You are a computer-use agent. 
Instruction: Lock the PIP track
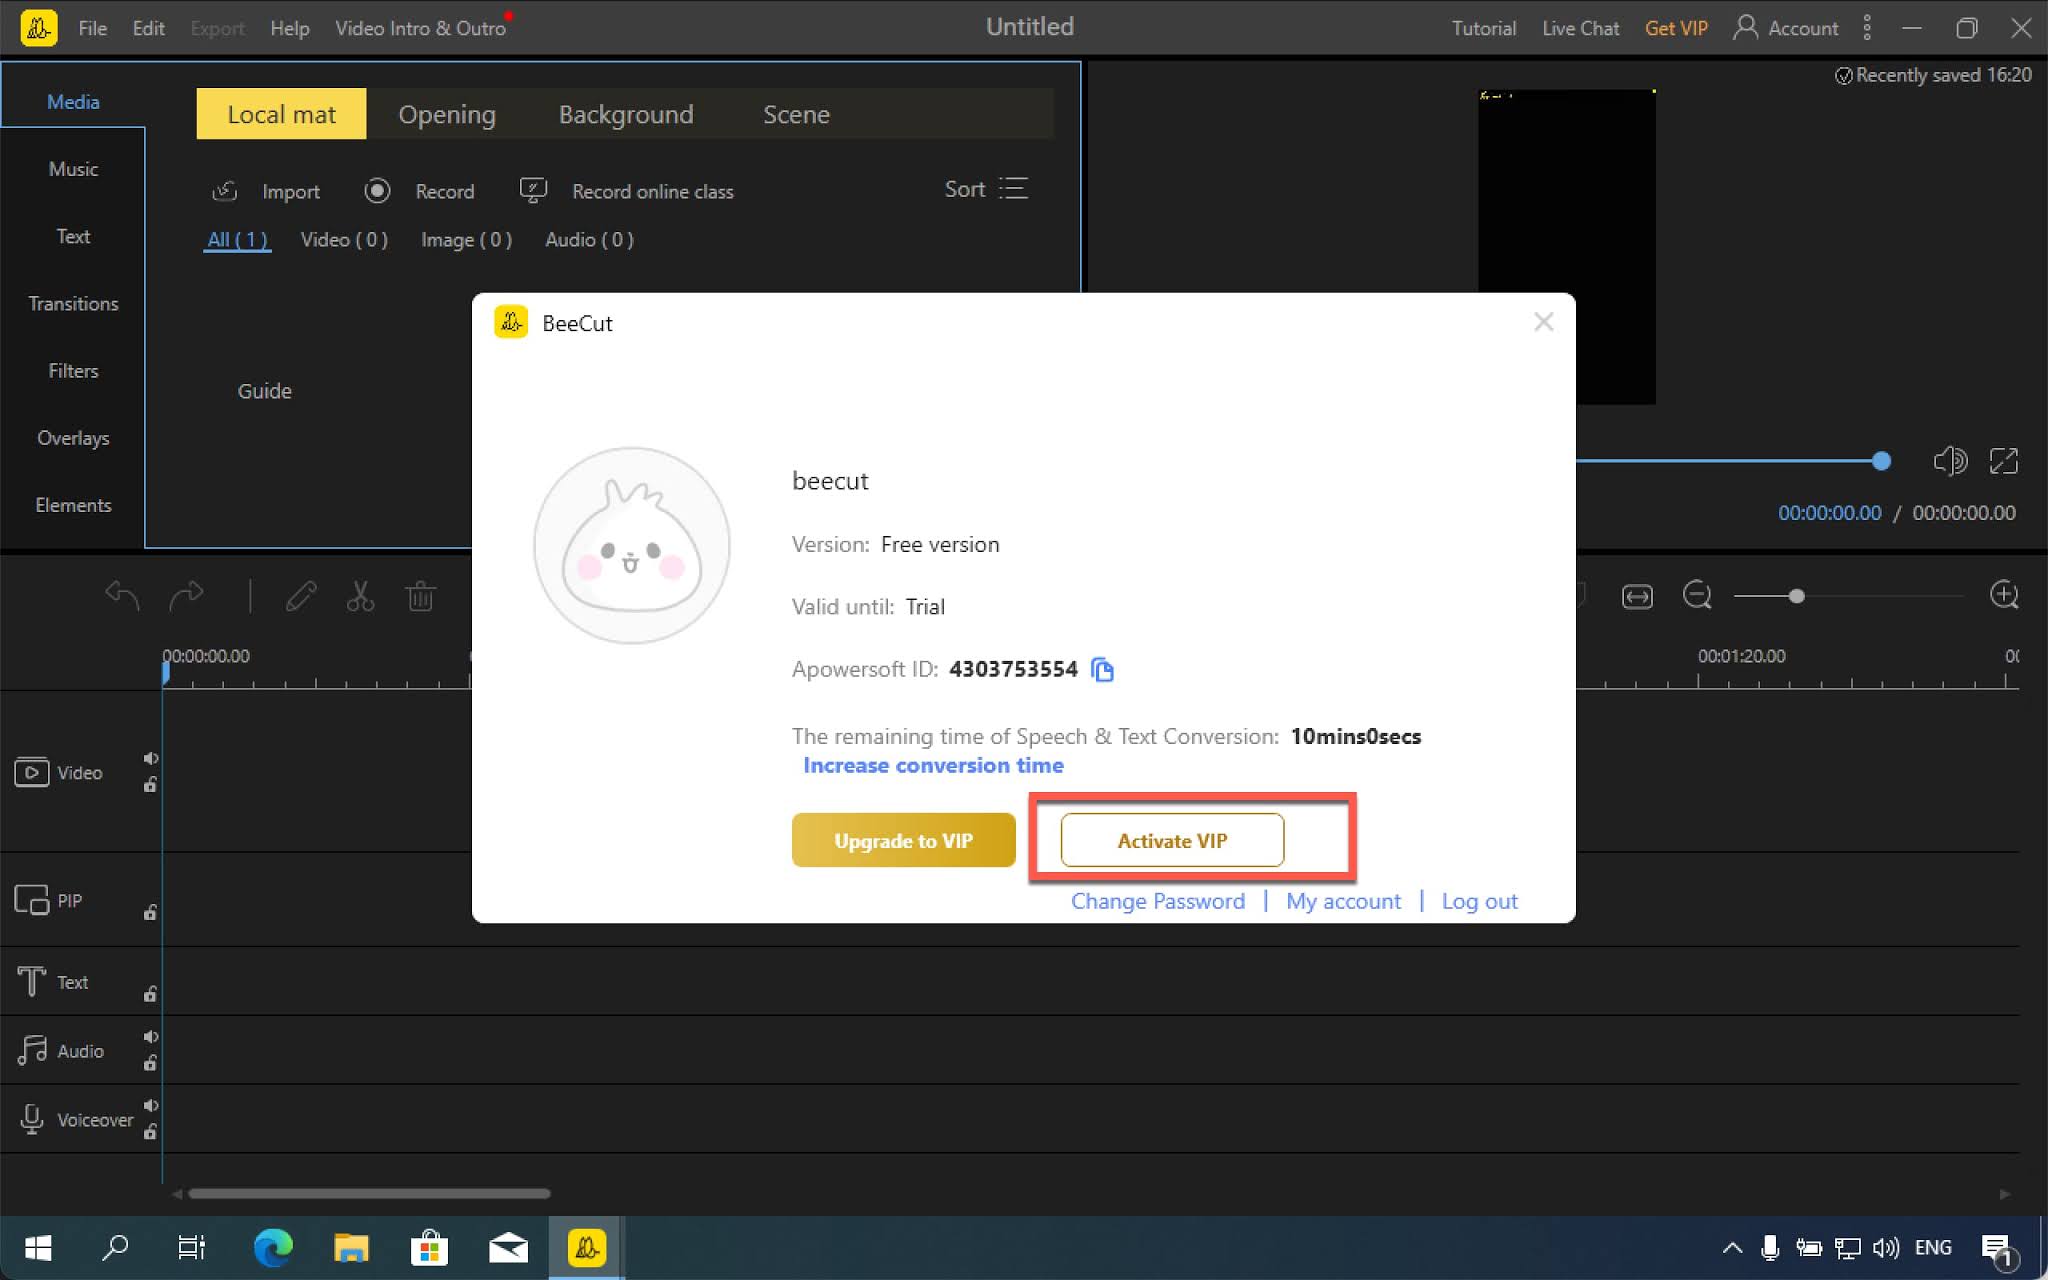150,912
